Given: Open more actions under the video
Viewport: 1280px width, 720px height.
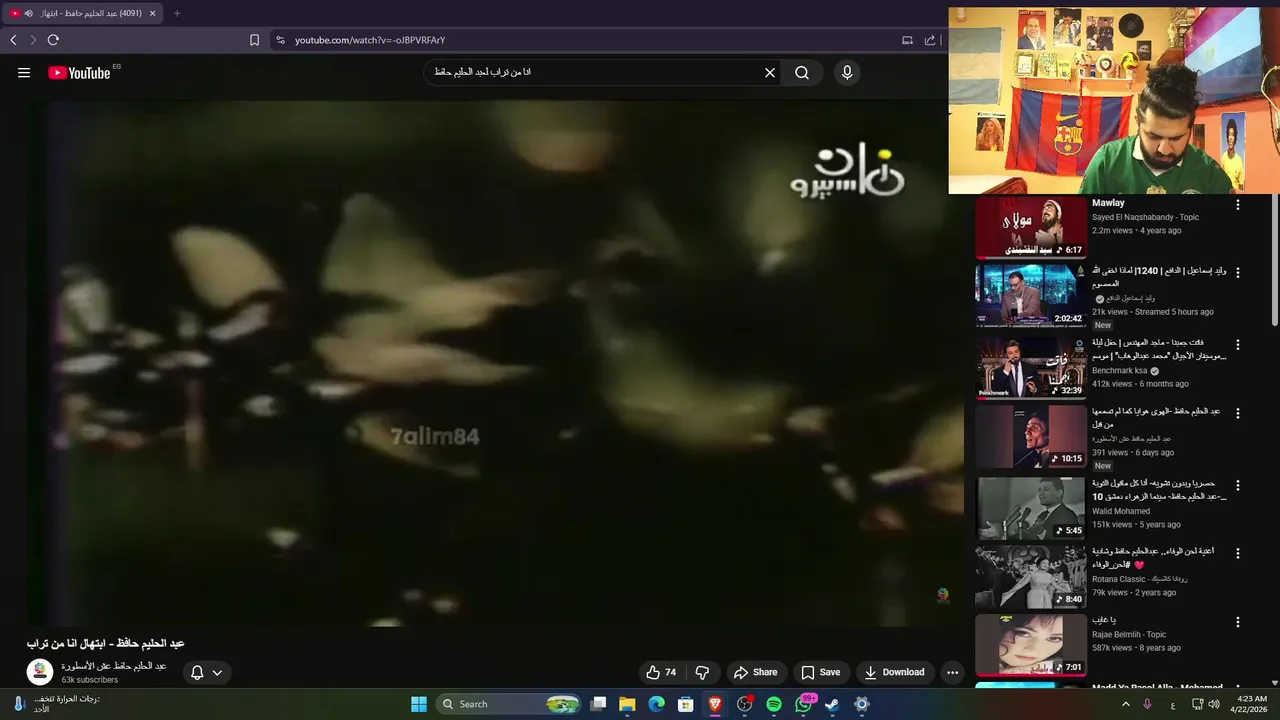Looking at the screenshot, I should point(952,672).
